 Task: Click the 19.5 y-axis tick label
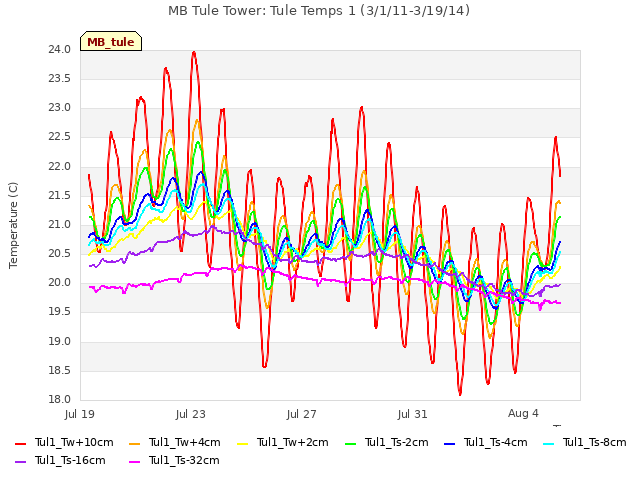click(x=60, y=312)
